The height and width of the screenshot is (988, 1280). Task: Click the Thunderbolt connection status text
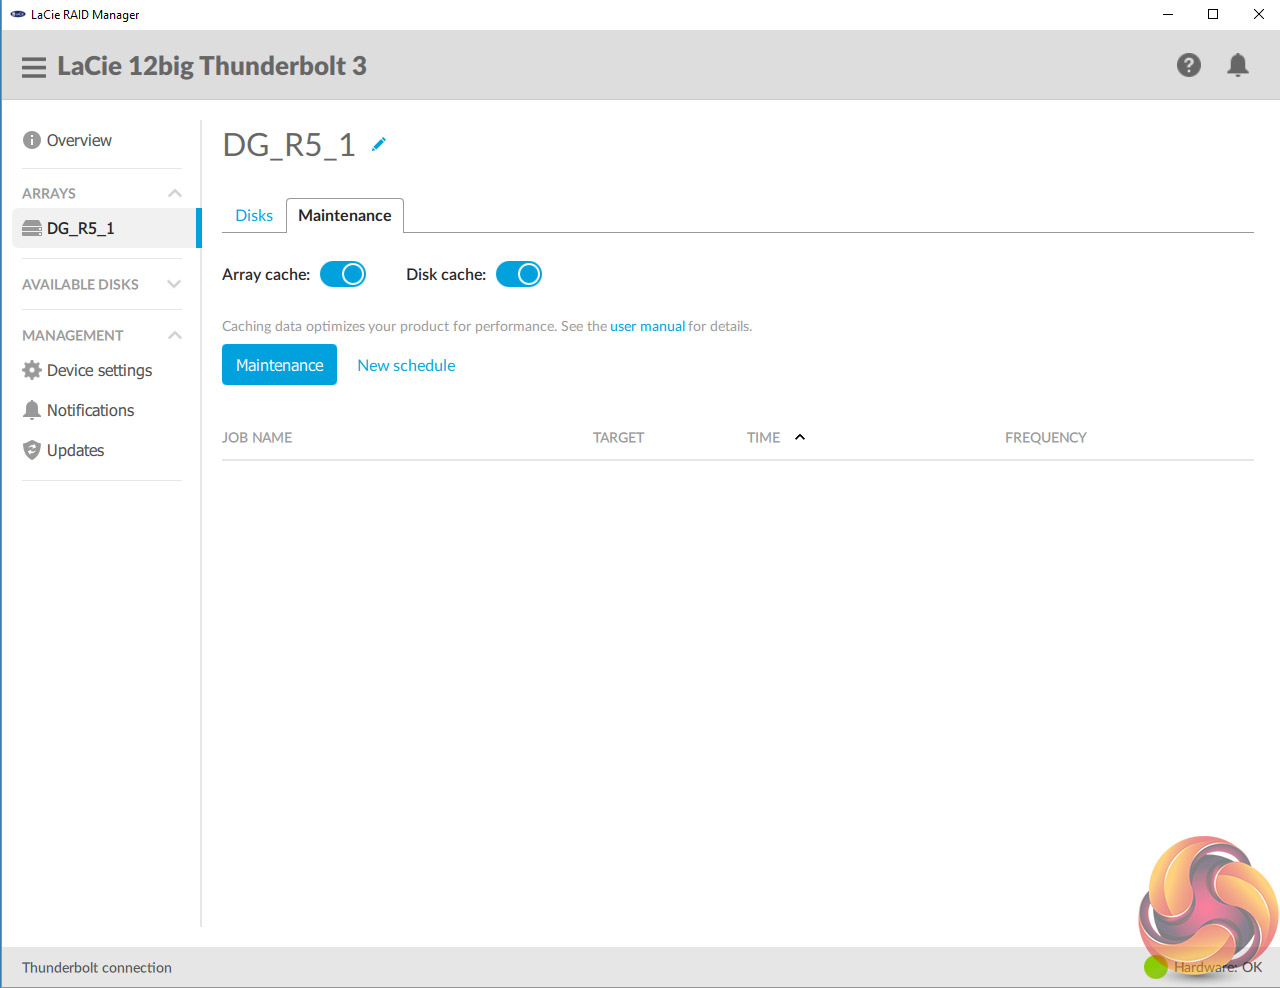(97, 967)
